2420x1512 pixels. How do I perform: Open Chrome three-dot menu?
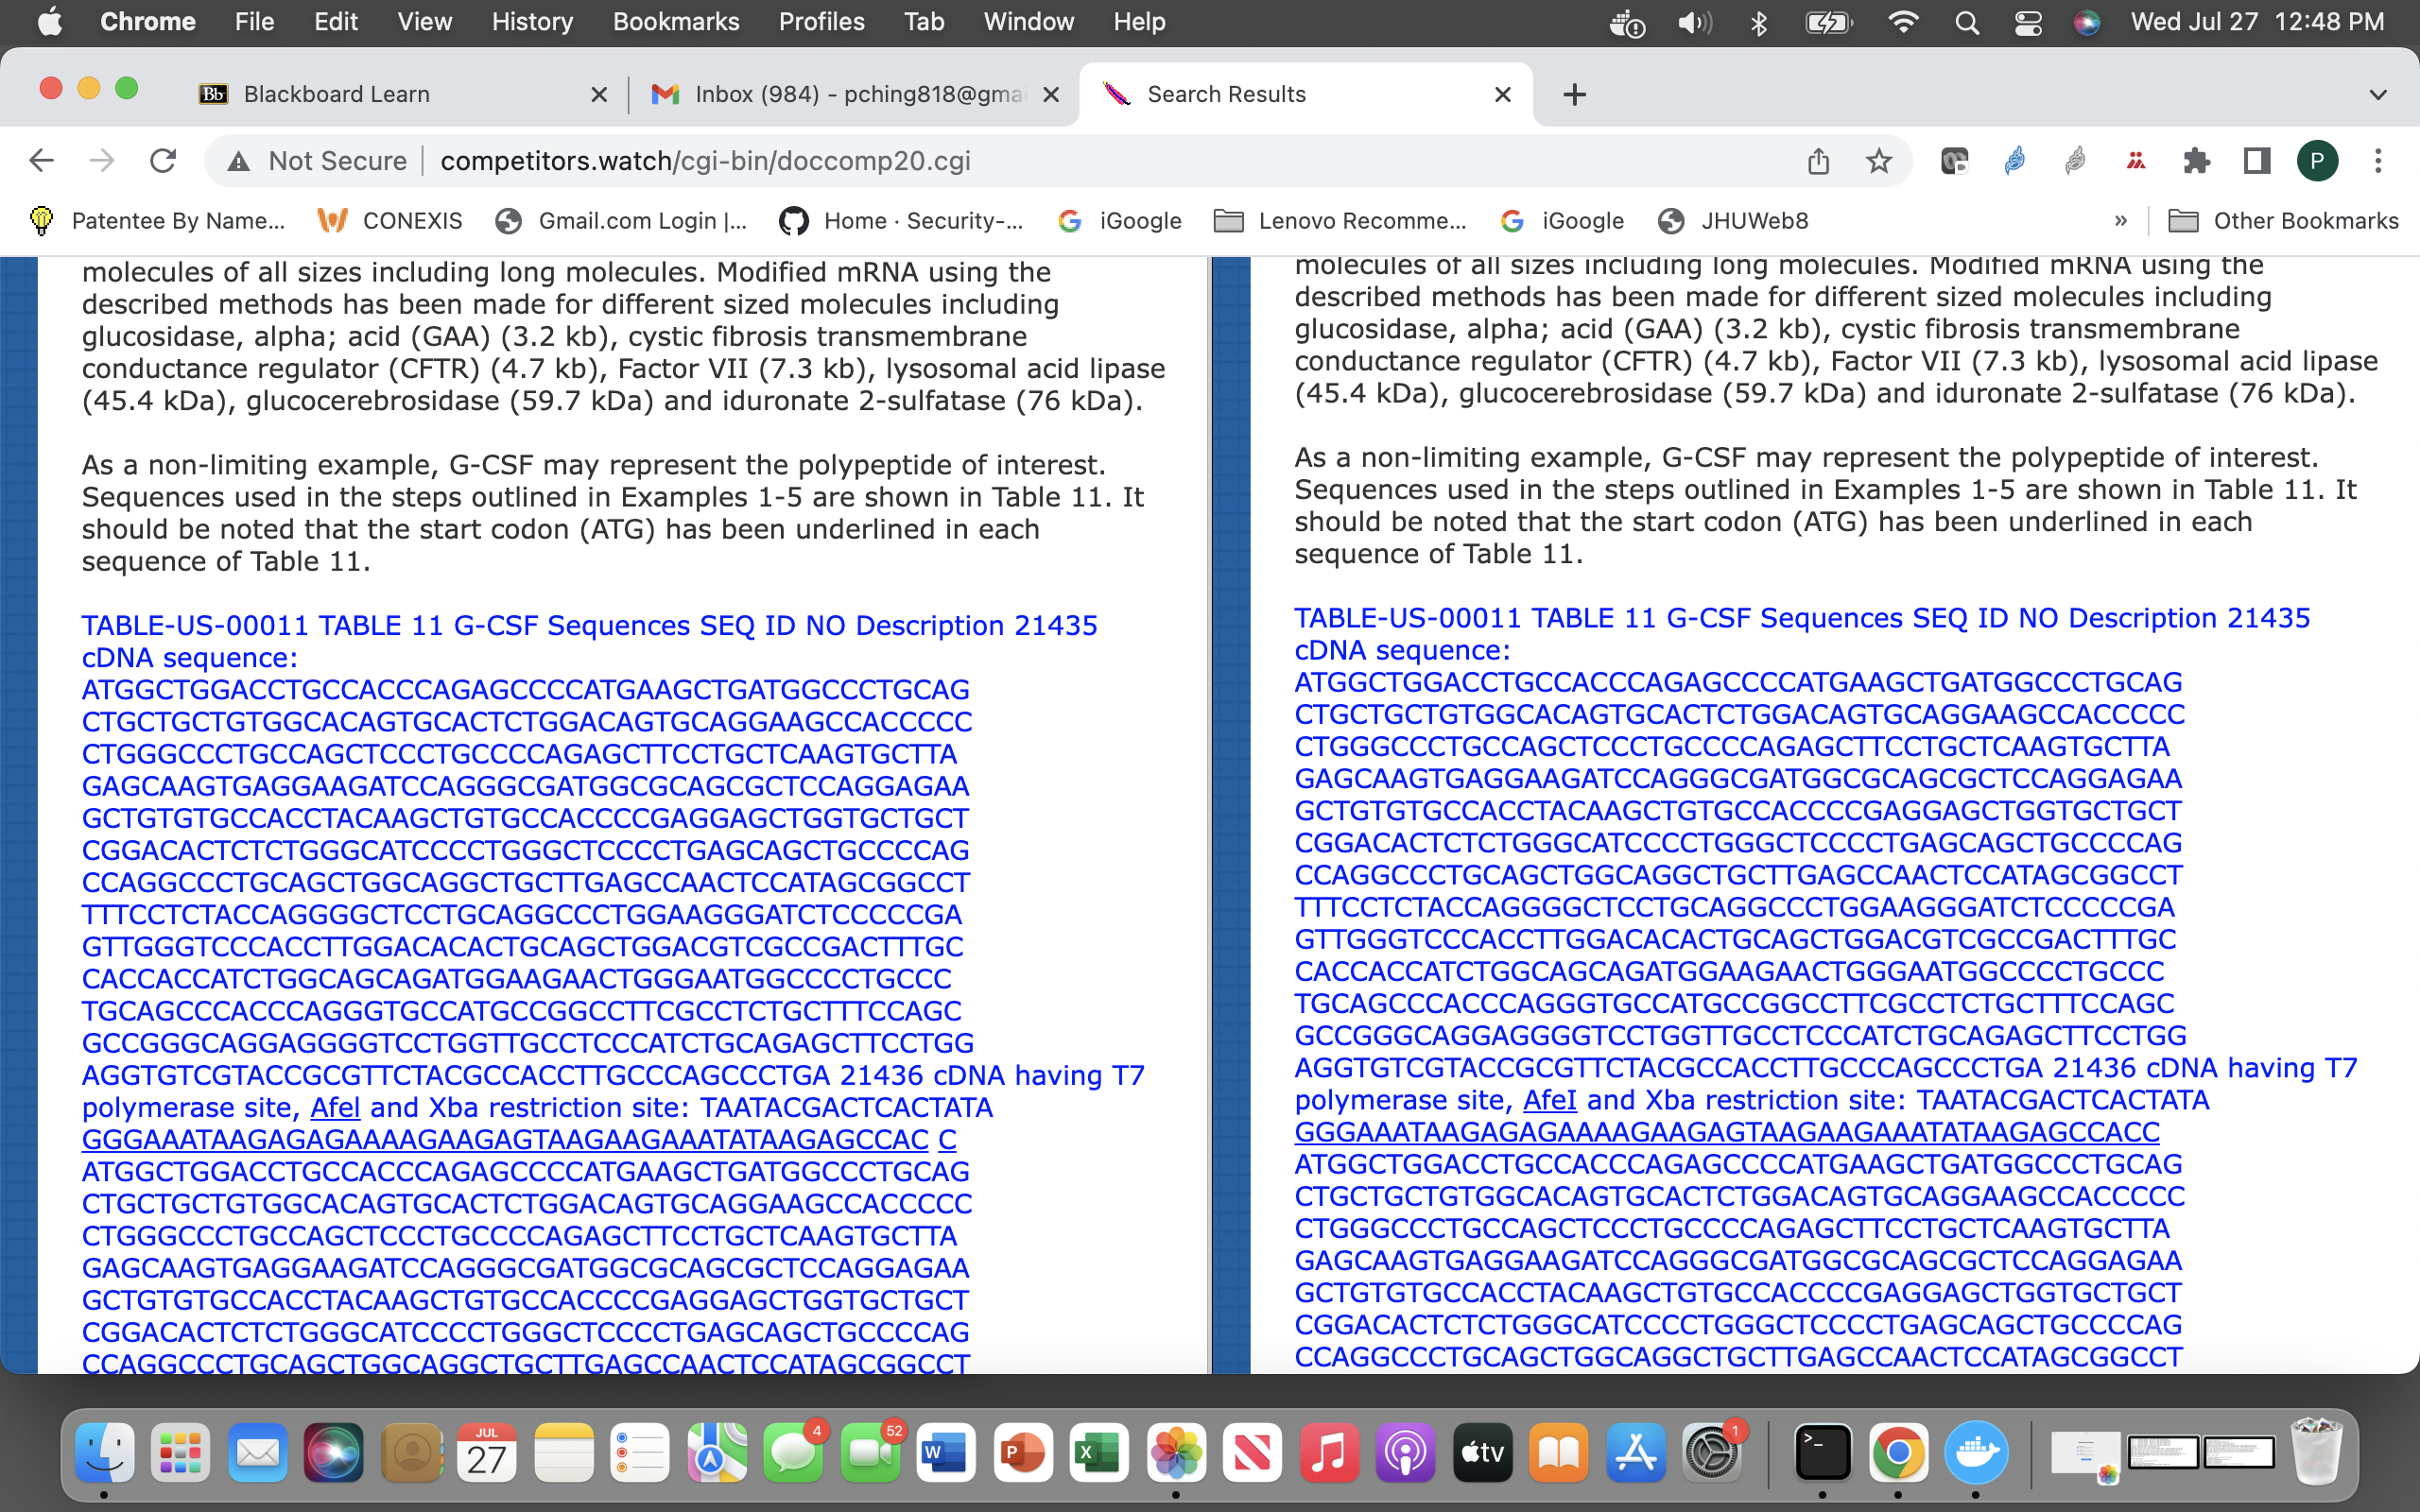[x=2378, y=161]
